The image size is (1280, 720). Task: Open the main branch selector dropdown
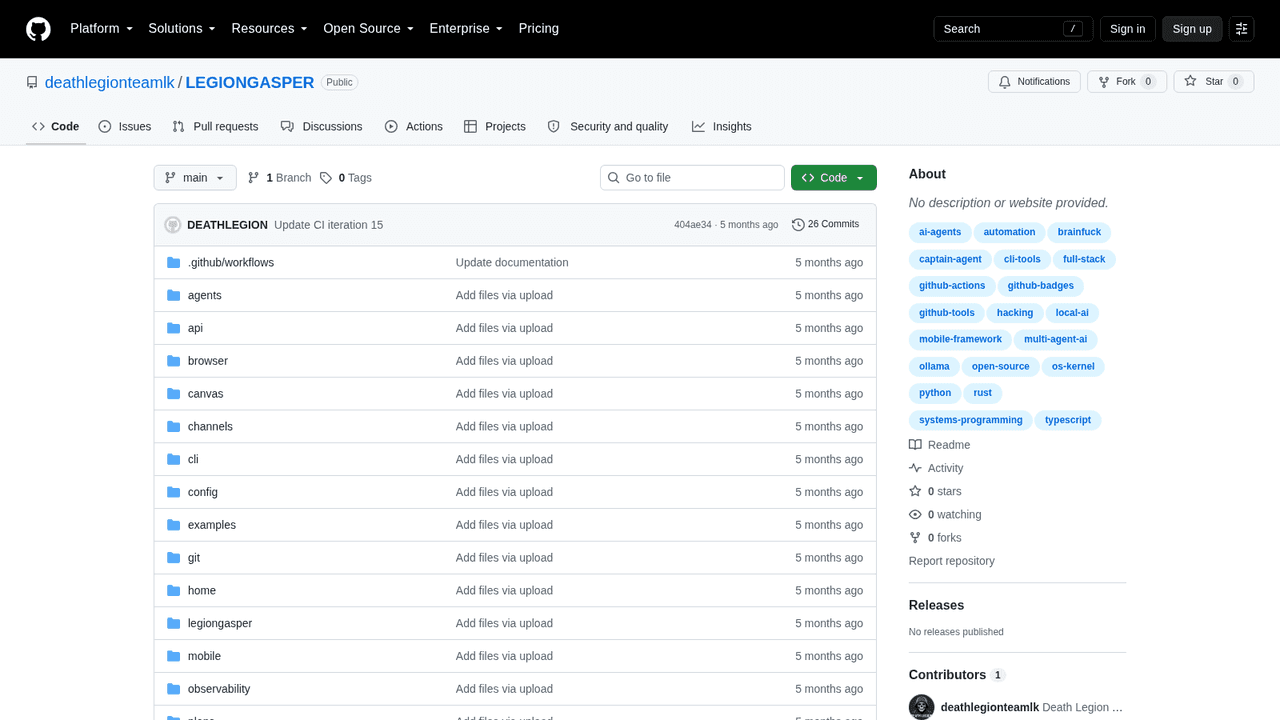pos(195,178)
